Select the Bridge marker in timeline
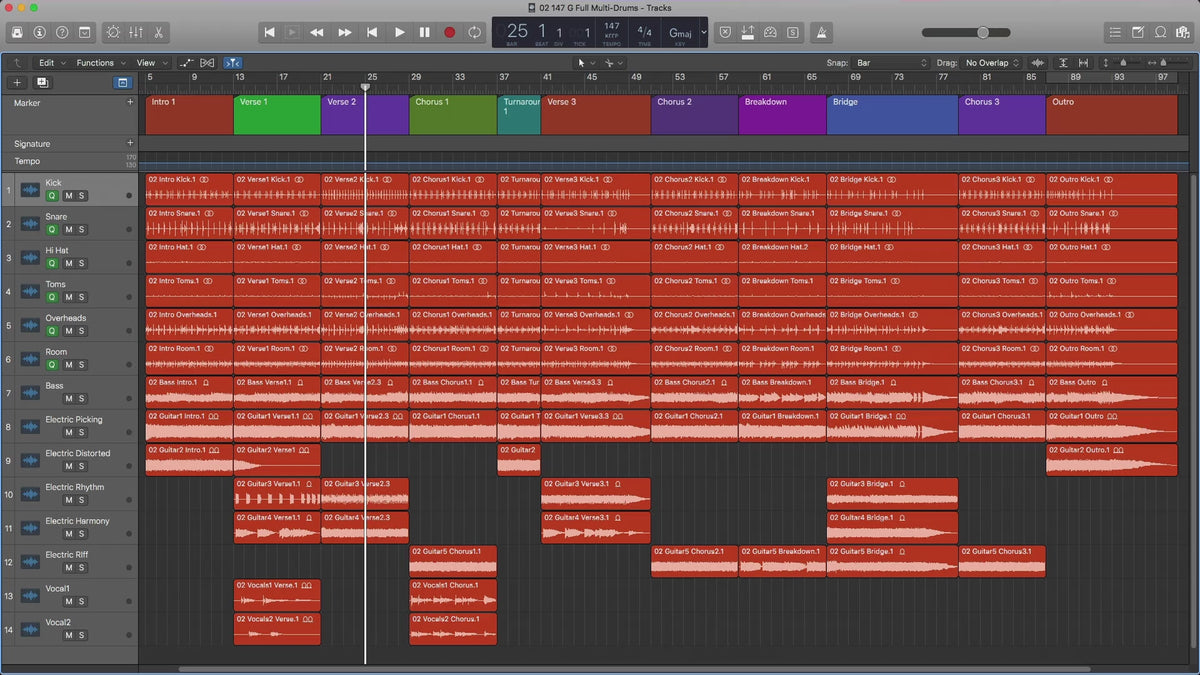The width and height of the screenshot is (1200, 675). click(x=891, y=114)
